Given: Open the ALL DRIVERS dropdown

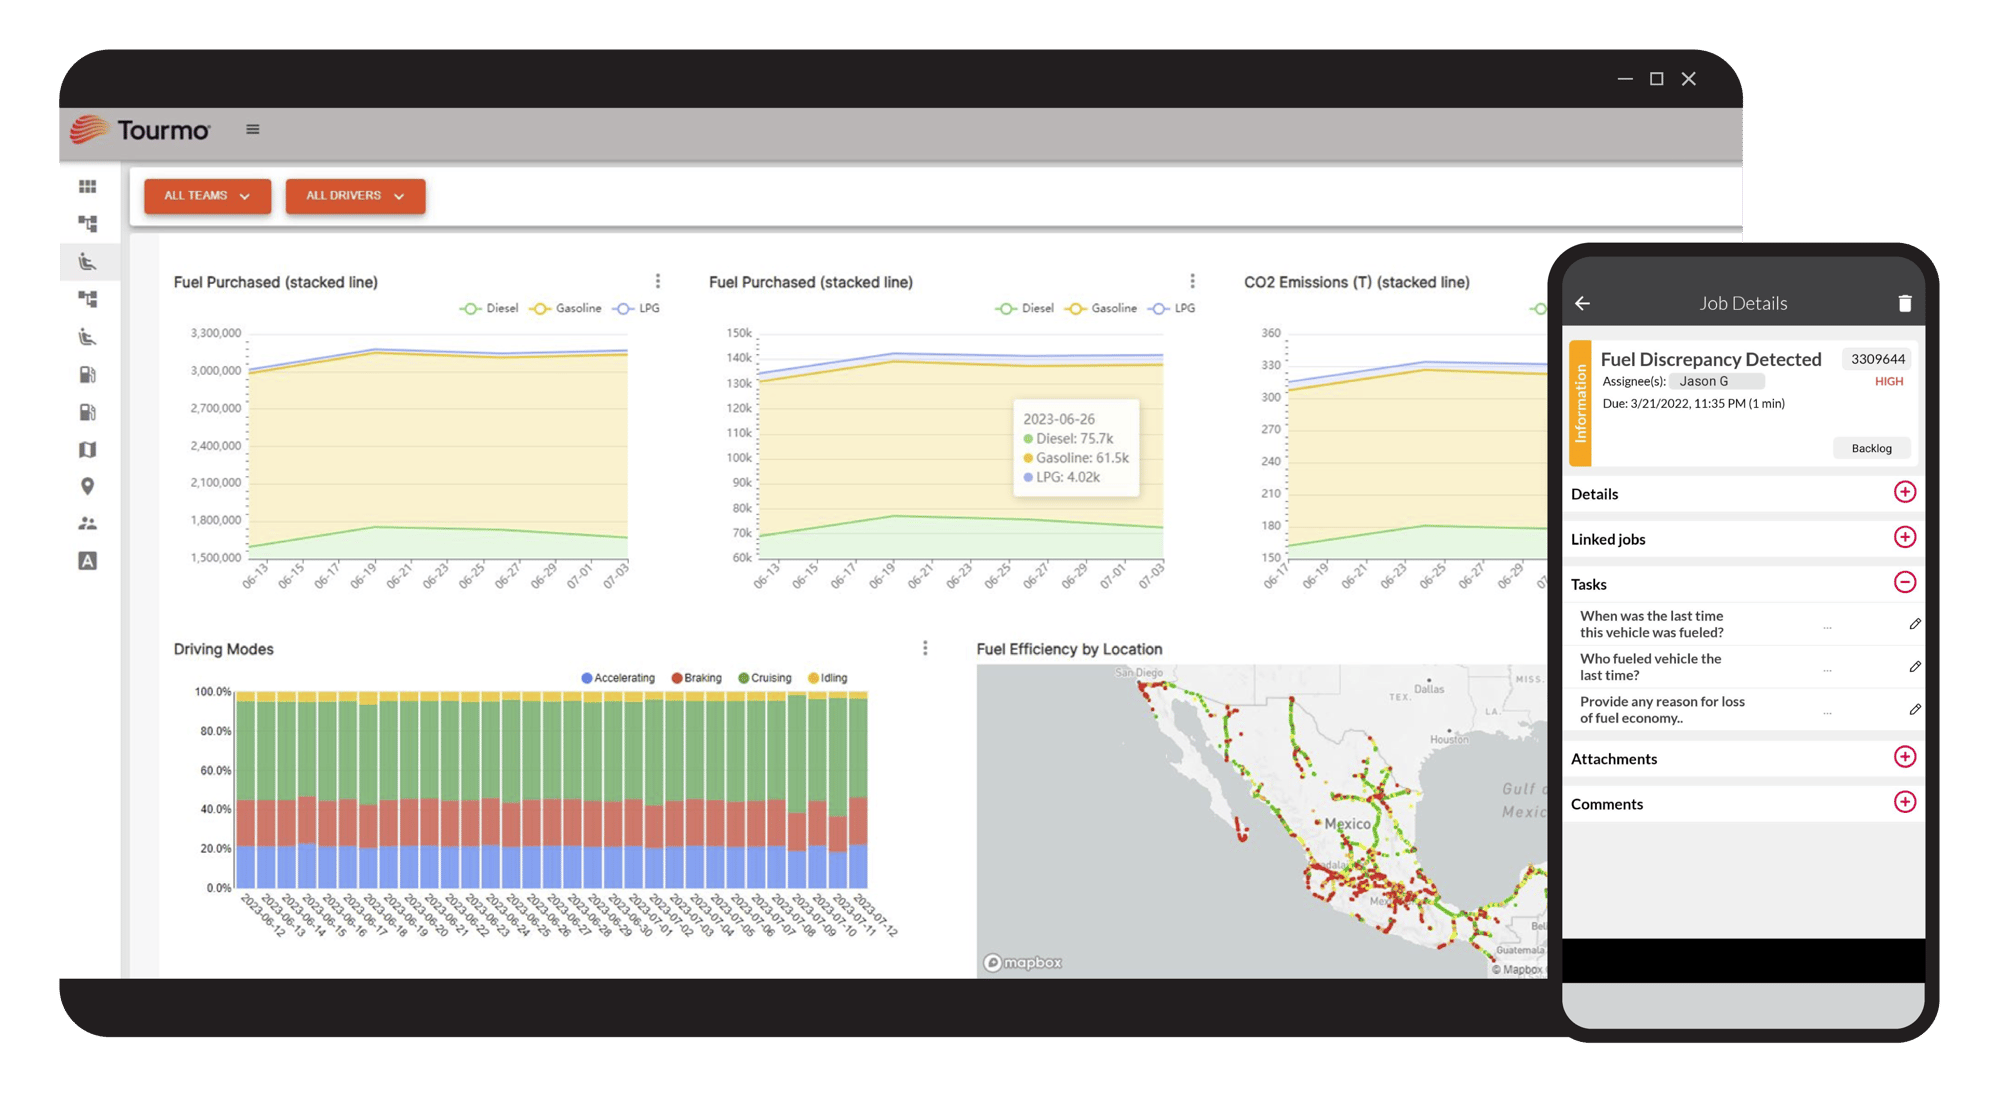Looking at the screenshot, I should pyautogui.click(x=355, y=196).
